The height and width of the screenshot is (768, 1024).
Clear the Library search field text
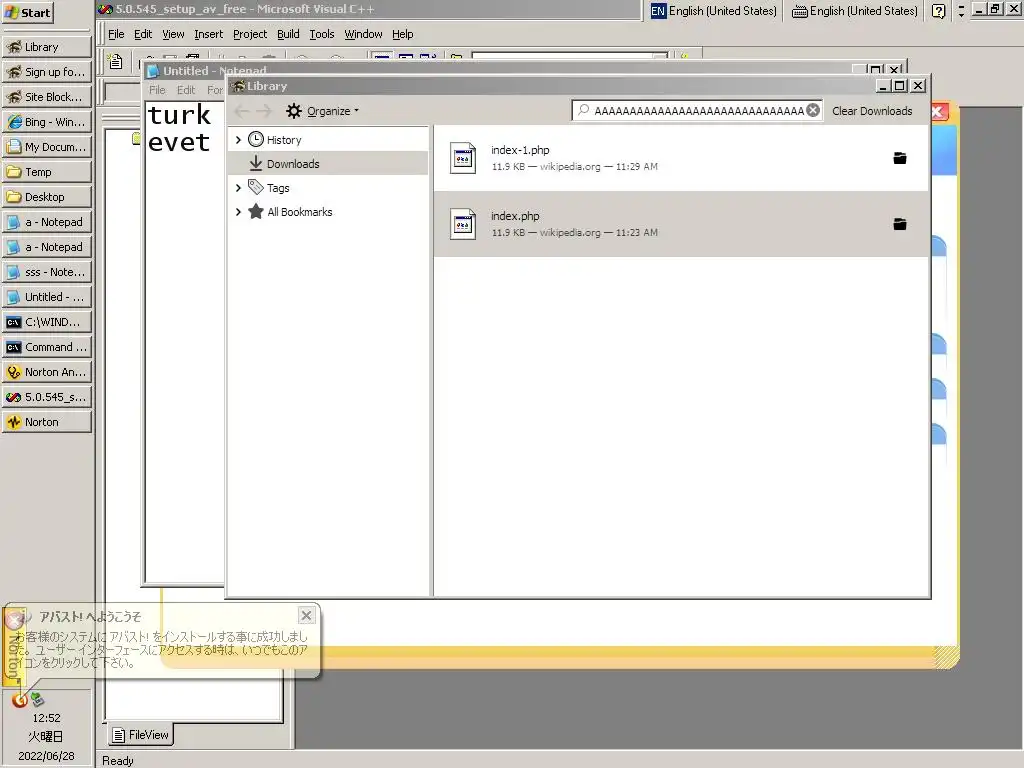813,110
